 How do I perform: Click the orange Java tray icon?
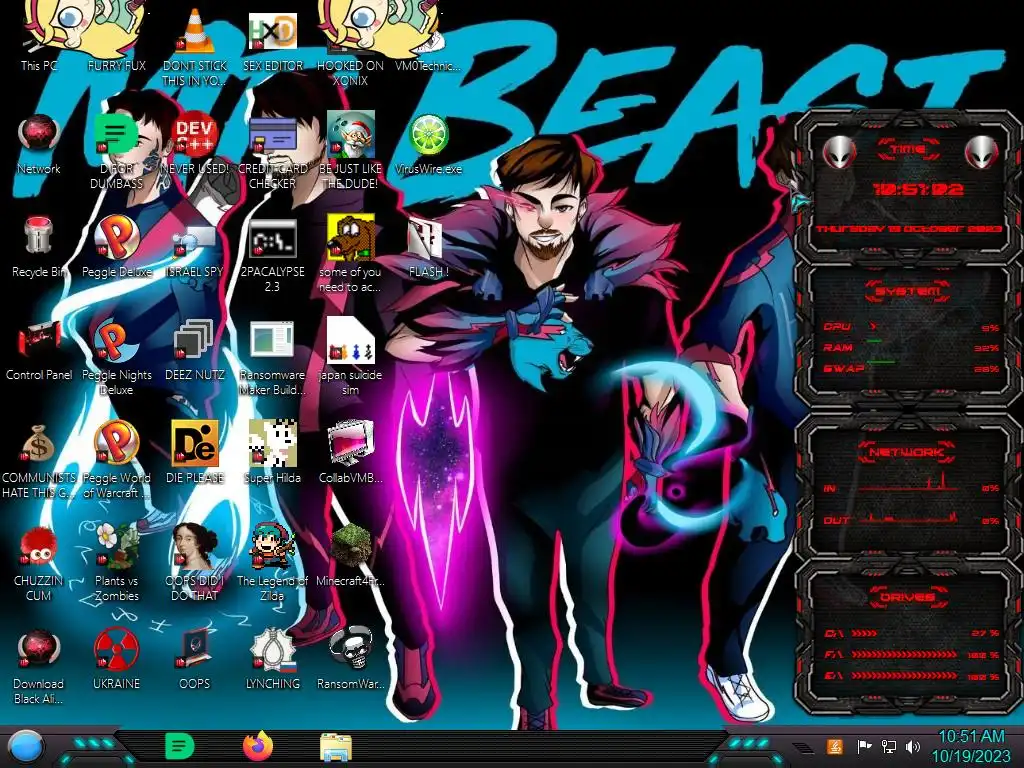click(x=835, y=746)
